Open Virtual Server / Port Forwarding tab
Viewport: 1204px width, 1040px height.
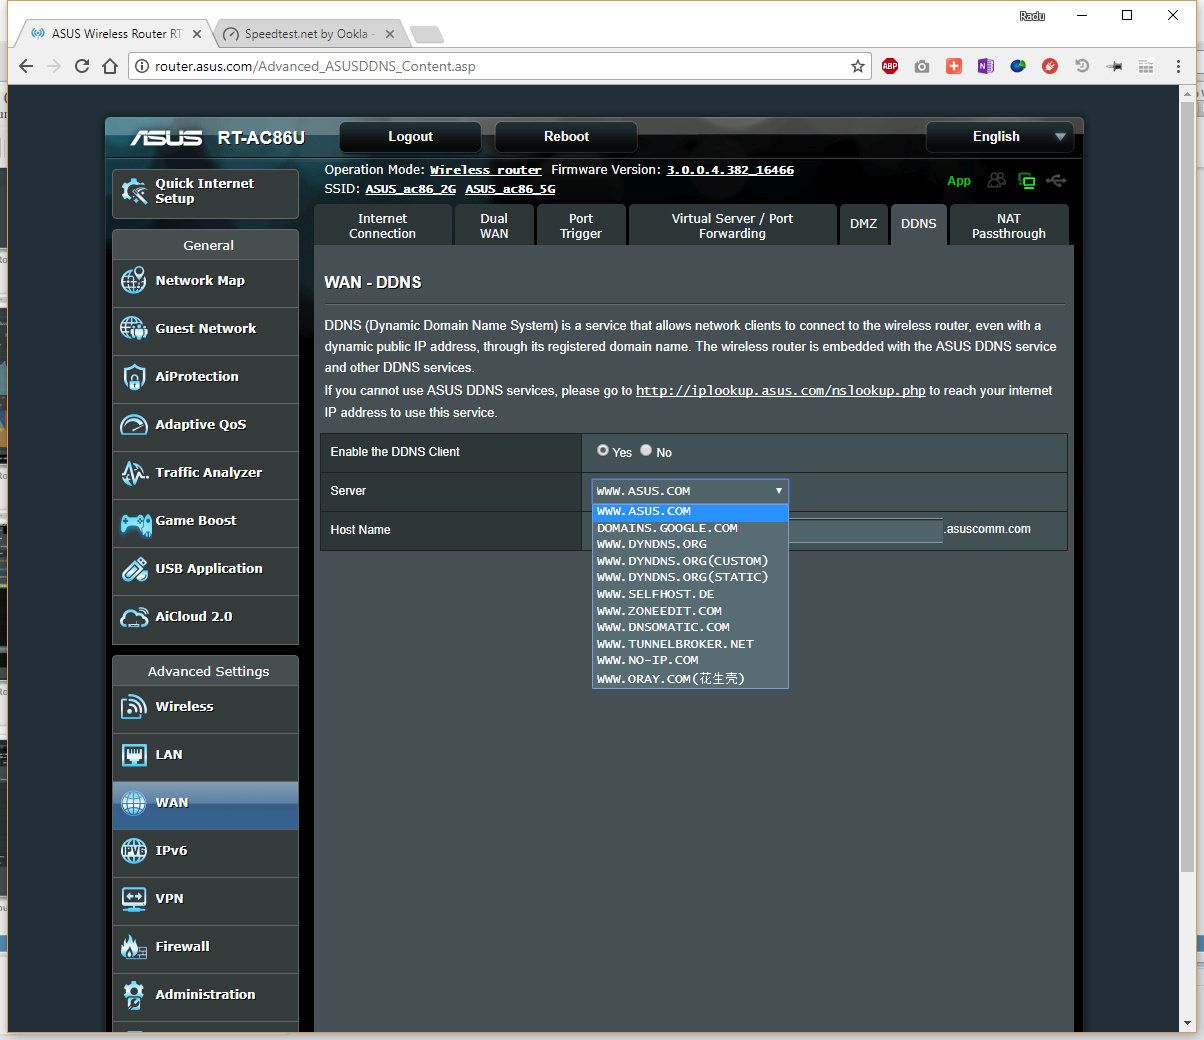[x=732, y=226]
